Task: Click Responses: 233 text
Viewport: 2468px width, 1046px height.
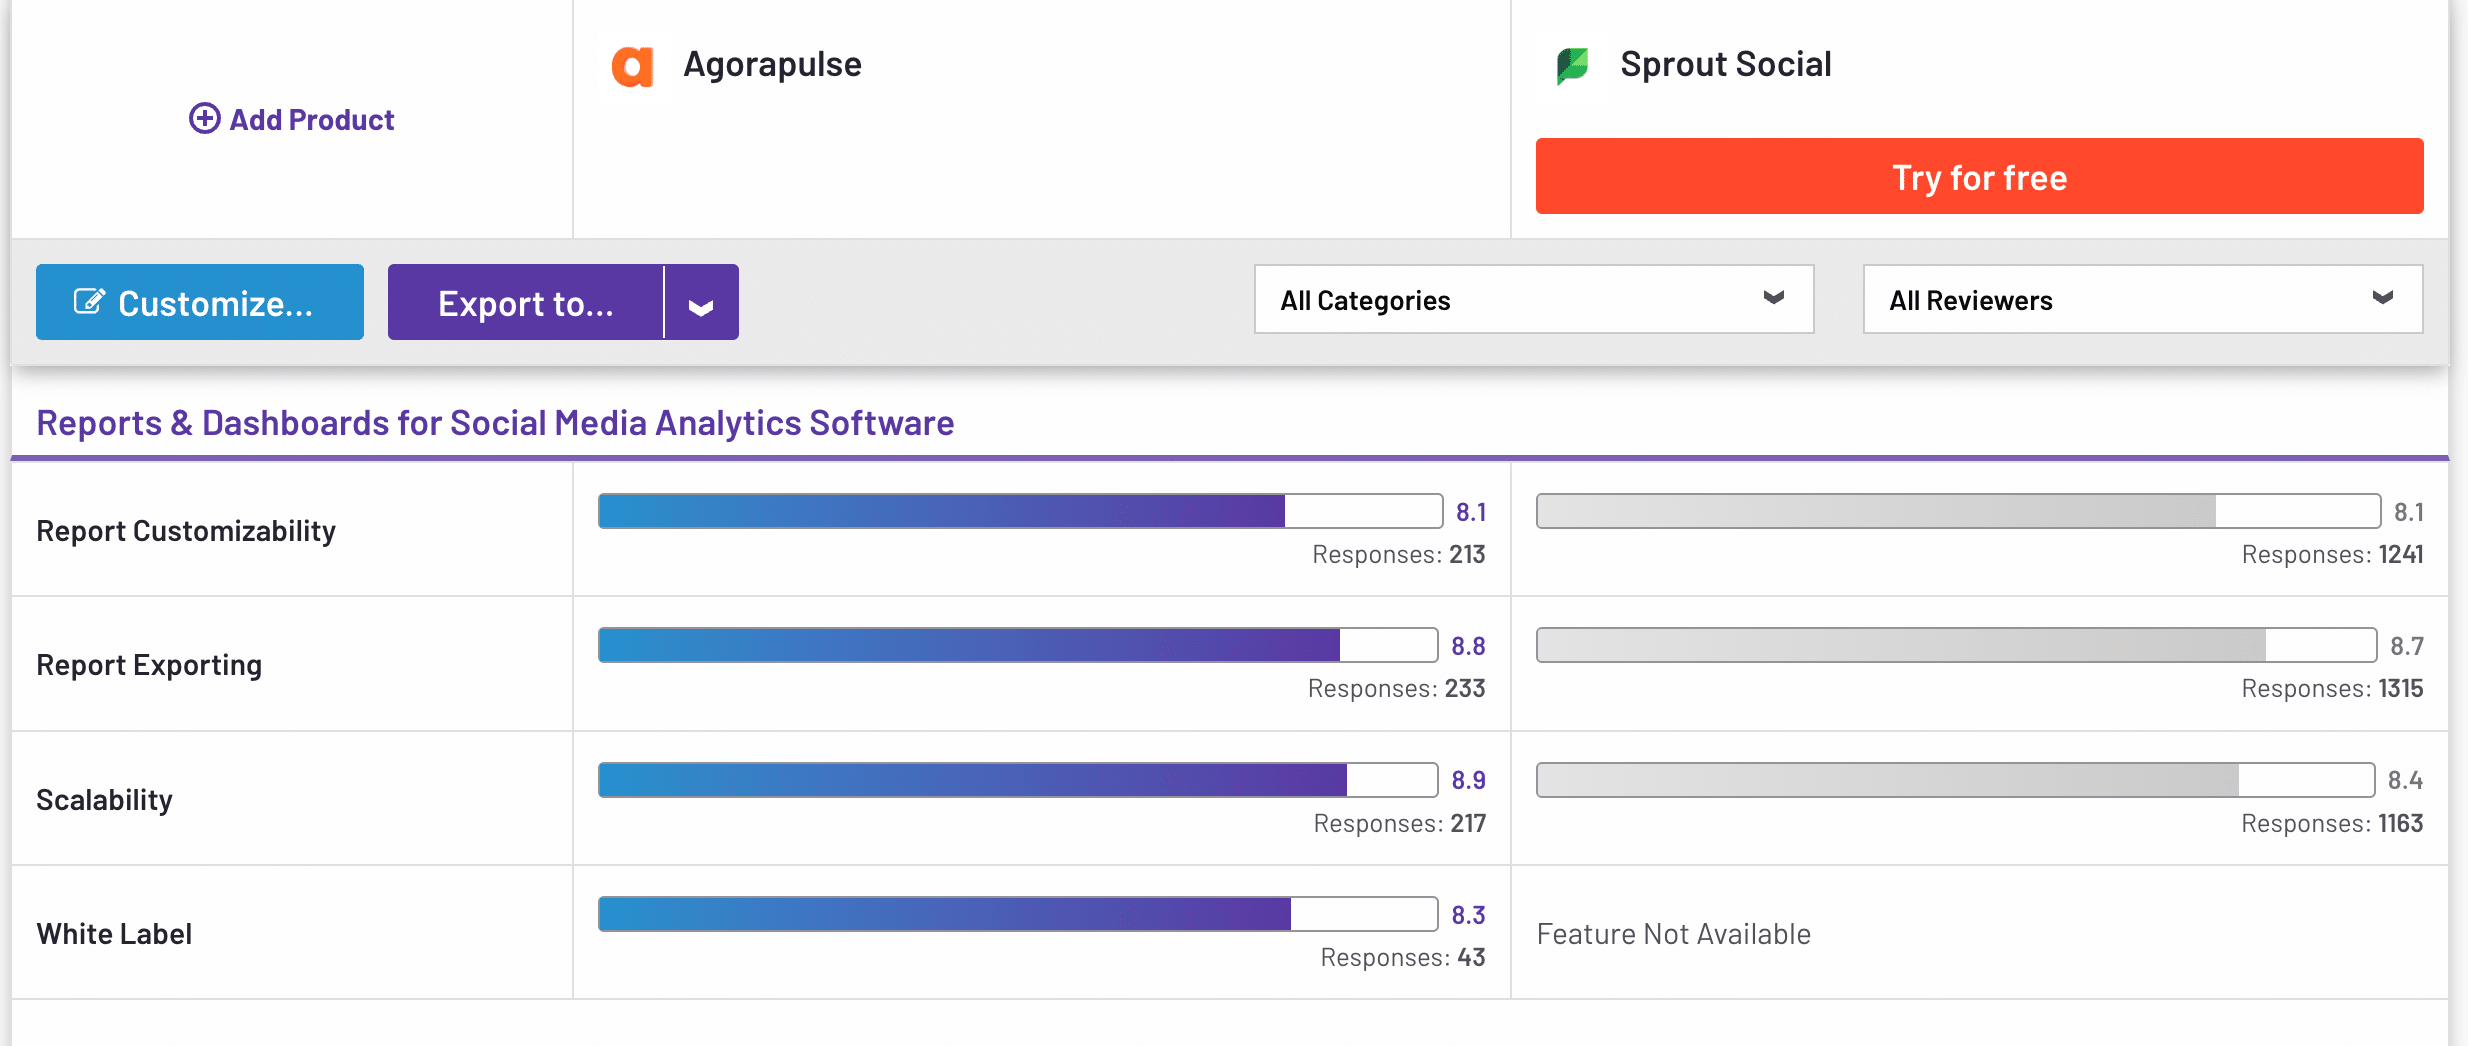Action: (x=1396, y=688)
